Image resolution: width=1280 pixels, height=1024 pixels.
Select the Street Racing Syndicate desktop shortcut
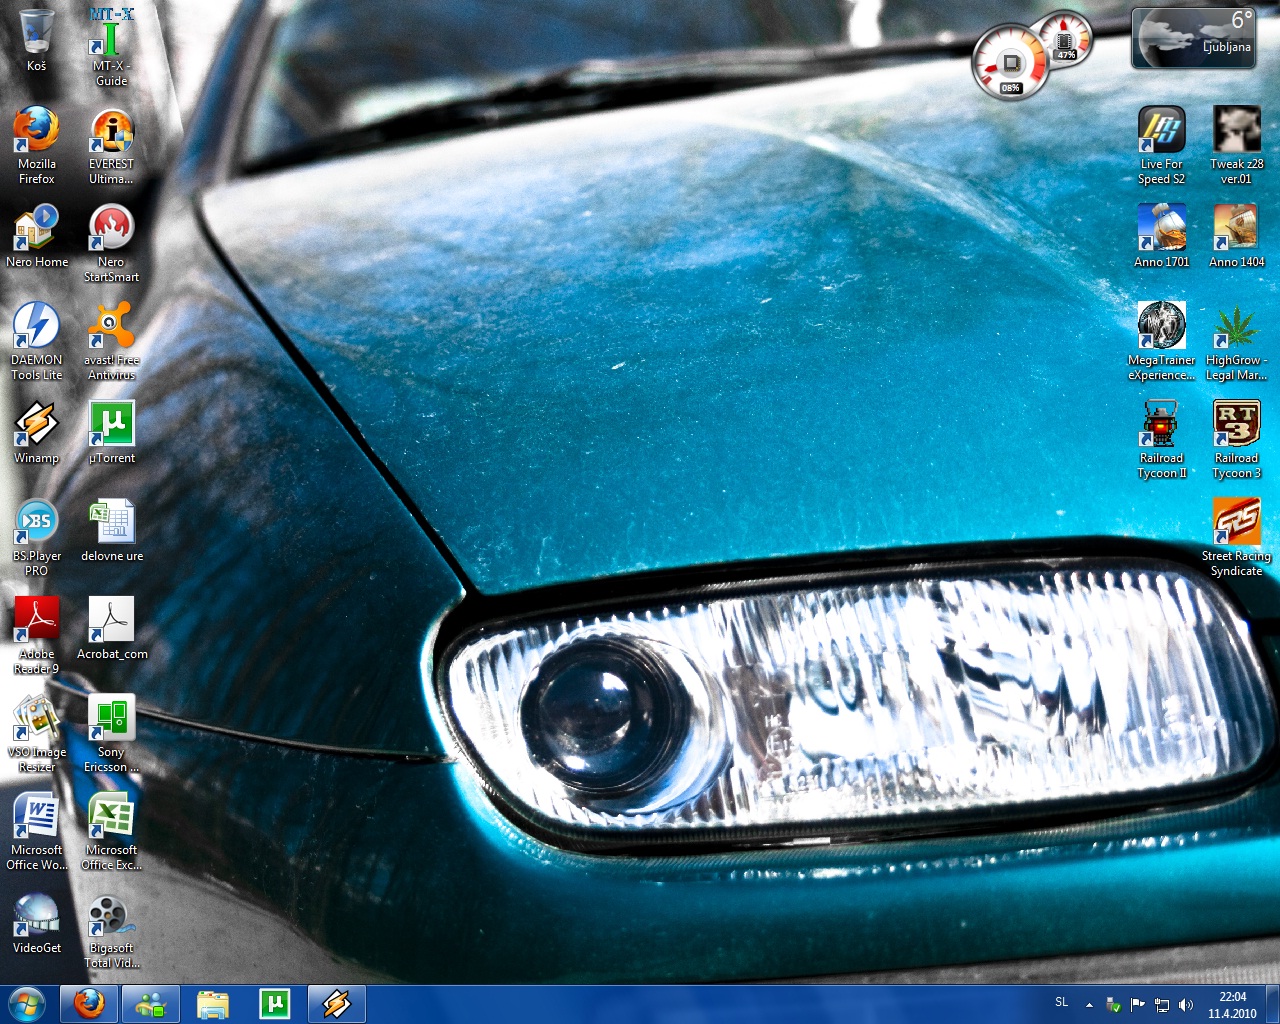[1237, 538]
